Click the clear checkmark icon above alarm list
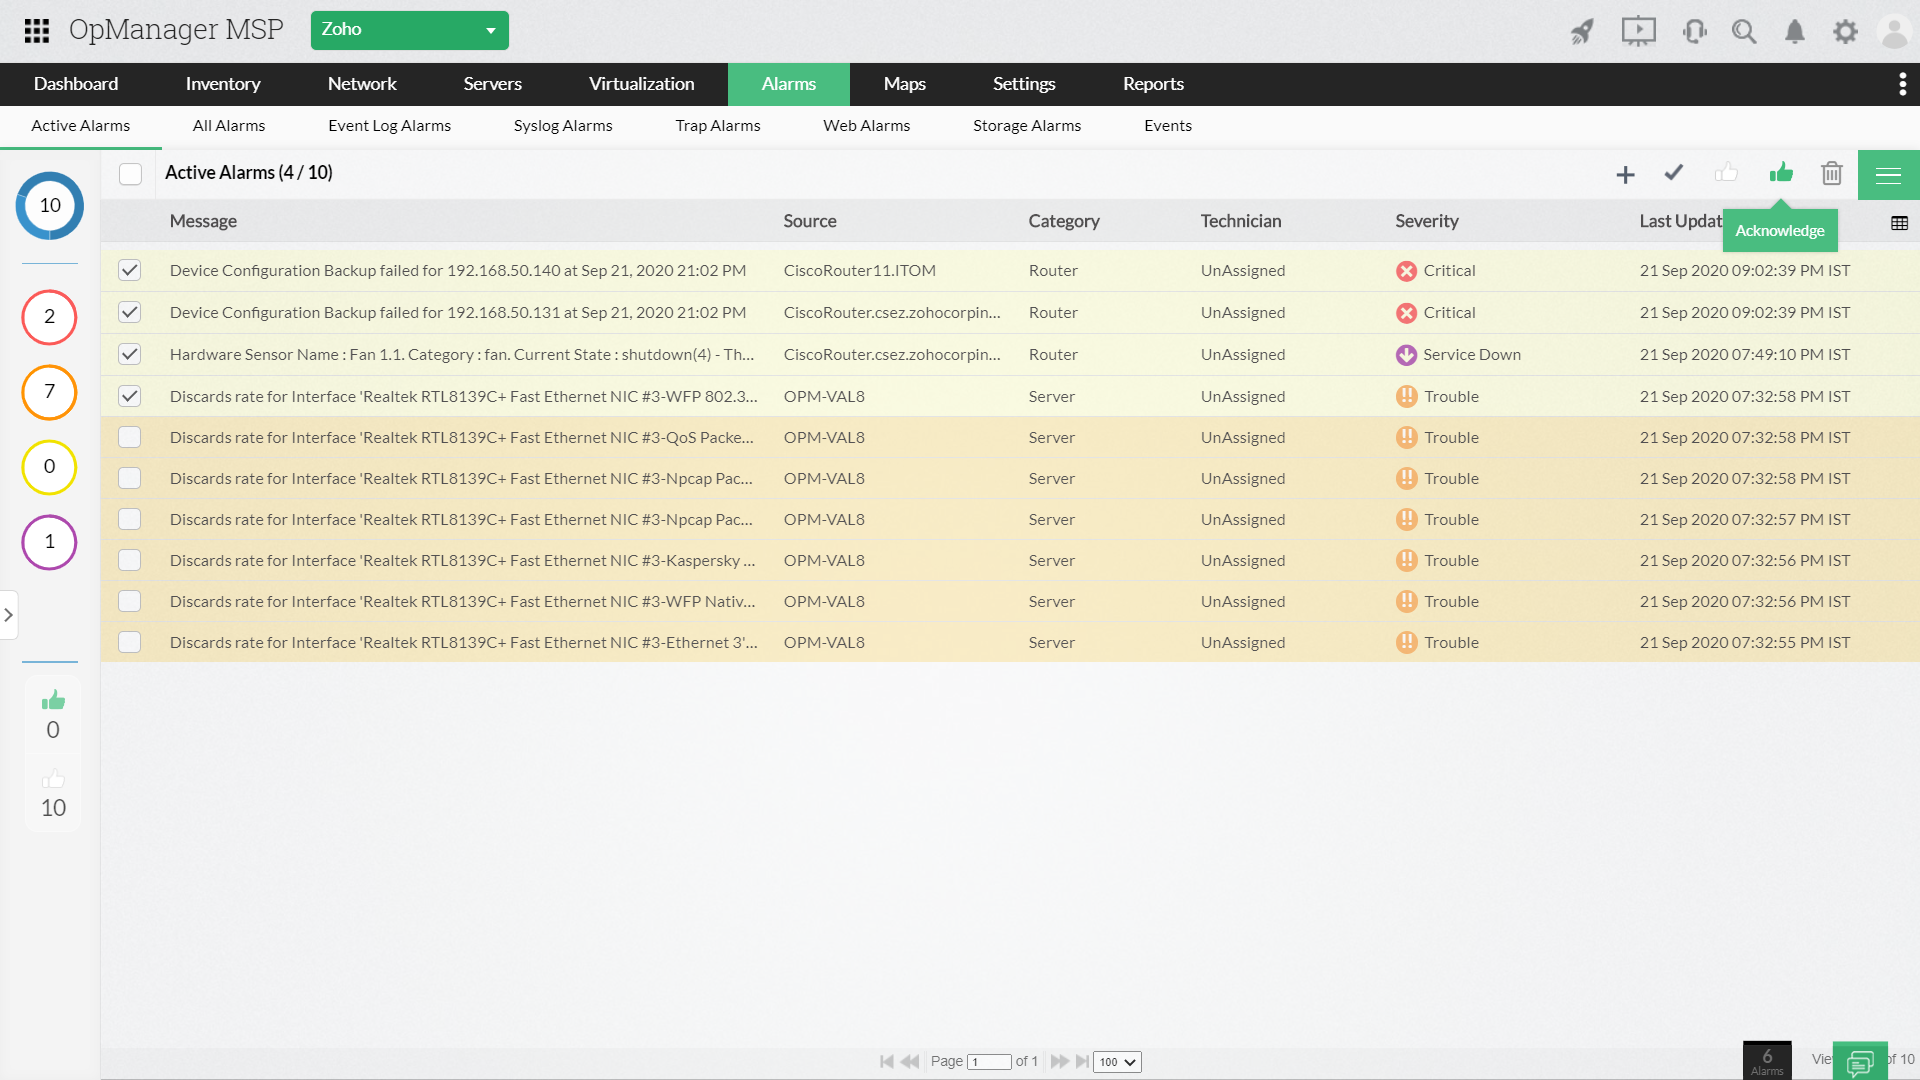 pos(1675,173)
